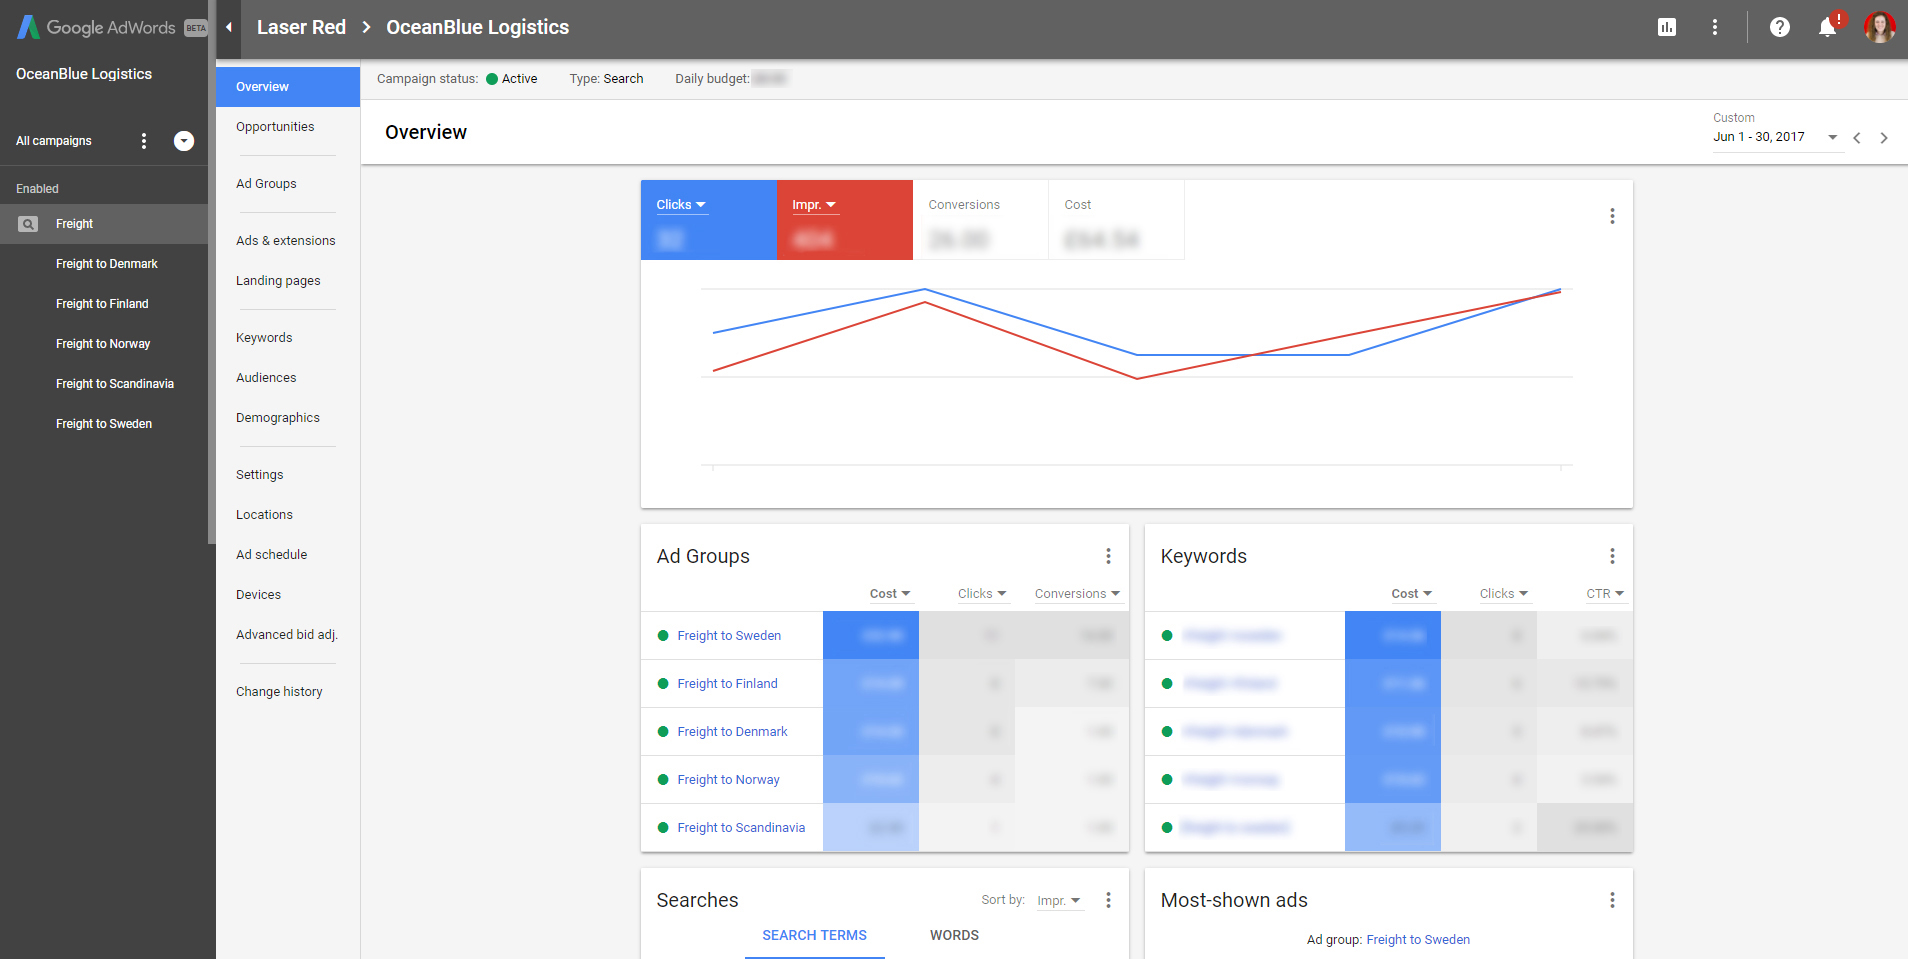The height and width of the screenshot is (959, 1908).
Task: Go to next date range
Action: (x=1884, y=138)
